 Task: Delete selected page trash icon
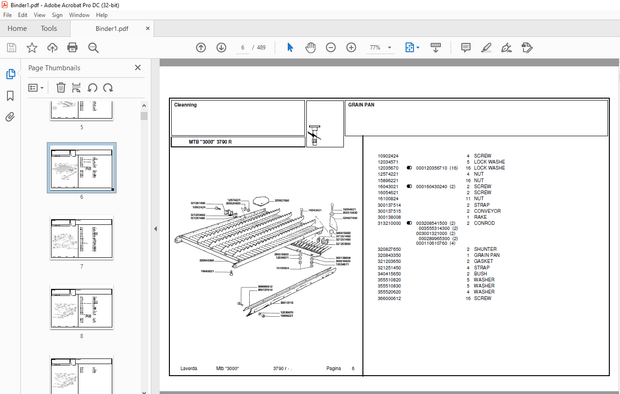(x=60, y=87)
